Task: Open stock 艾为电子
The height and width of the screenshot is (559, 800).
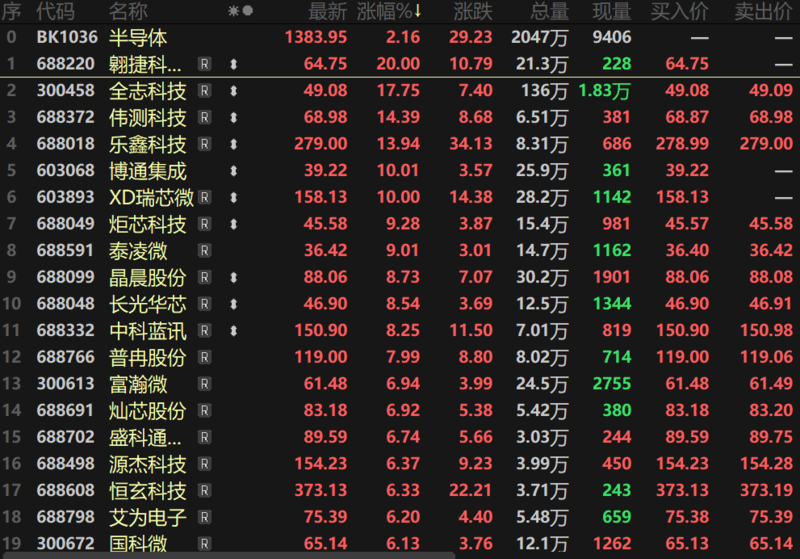Action: point(147,517)
